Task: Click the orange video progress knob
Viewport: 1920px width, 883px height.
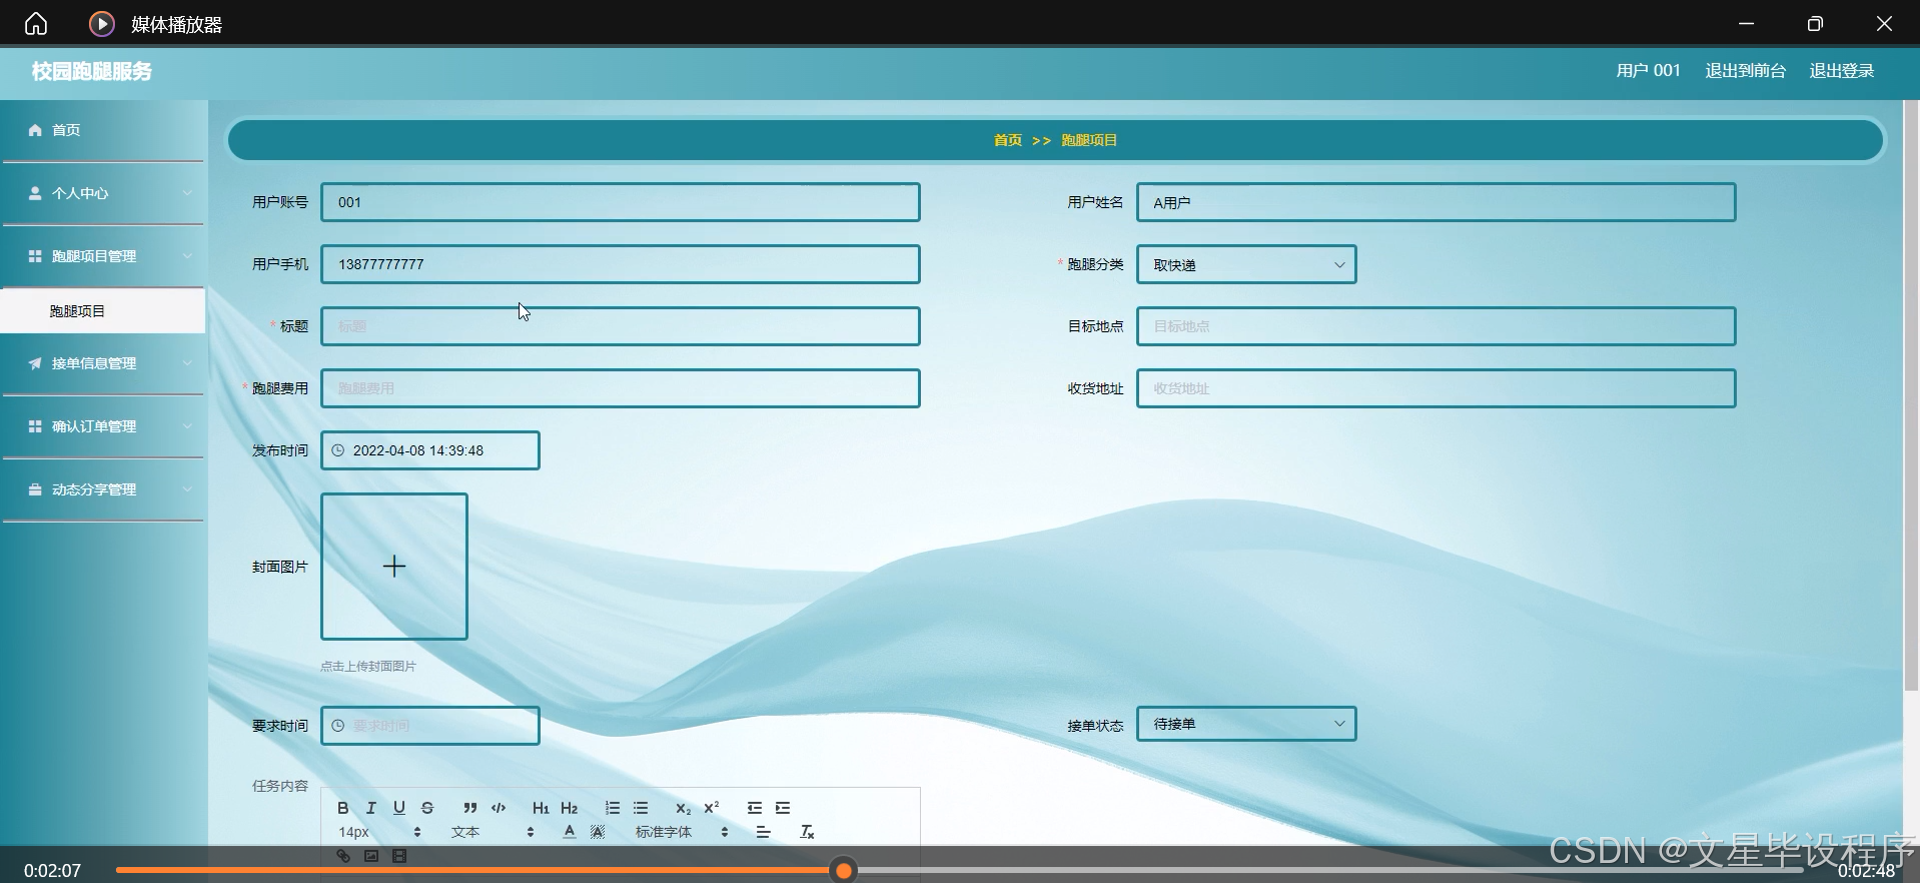Action: pos(844,871)
